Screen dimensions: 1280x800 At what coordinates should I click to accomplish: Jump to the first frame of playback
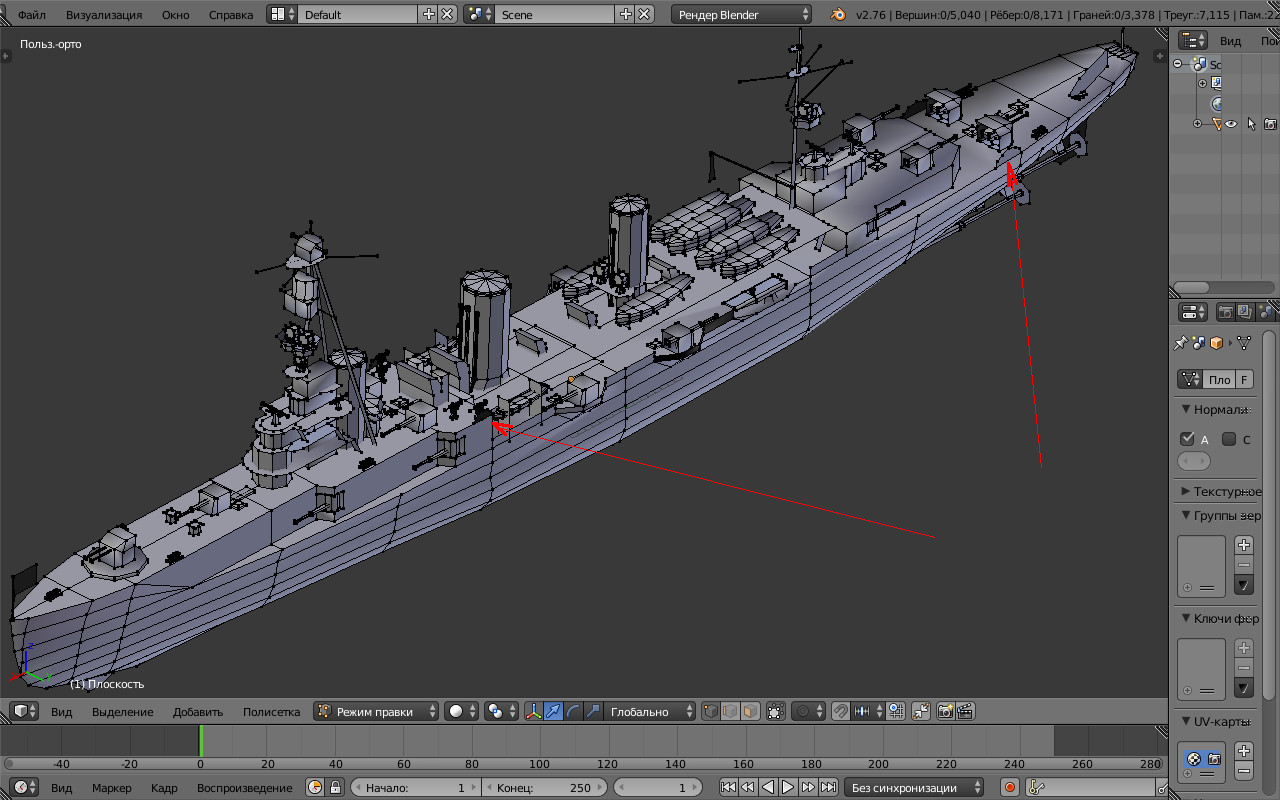coord(728,788)
